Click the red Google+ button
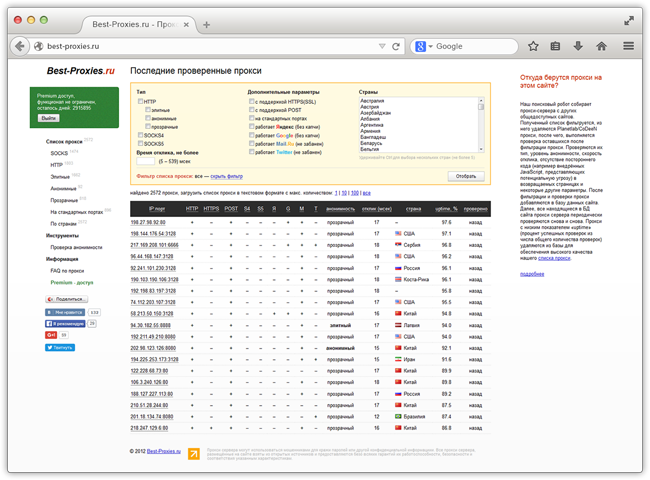The image size is (650, 480). pyautogui.click(x=51, y=335)
